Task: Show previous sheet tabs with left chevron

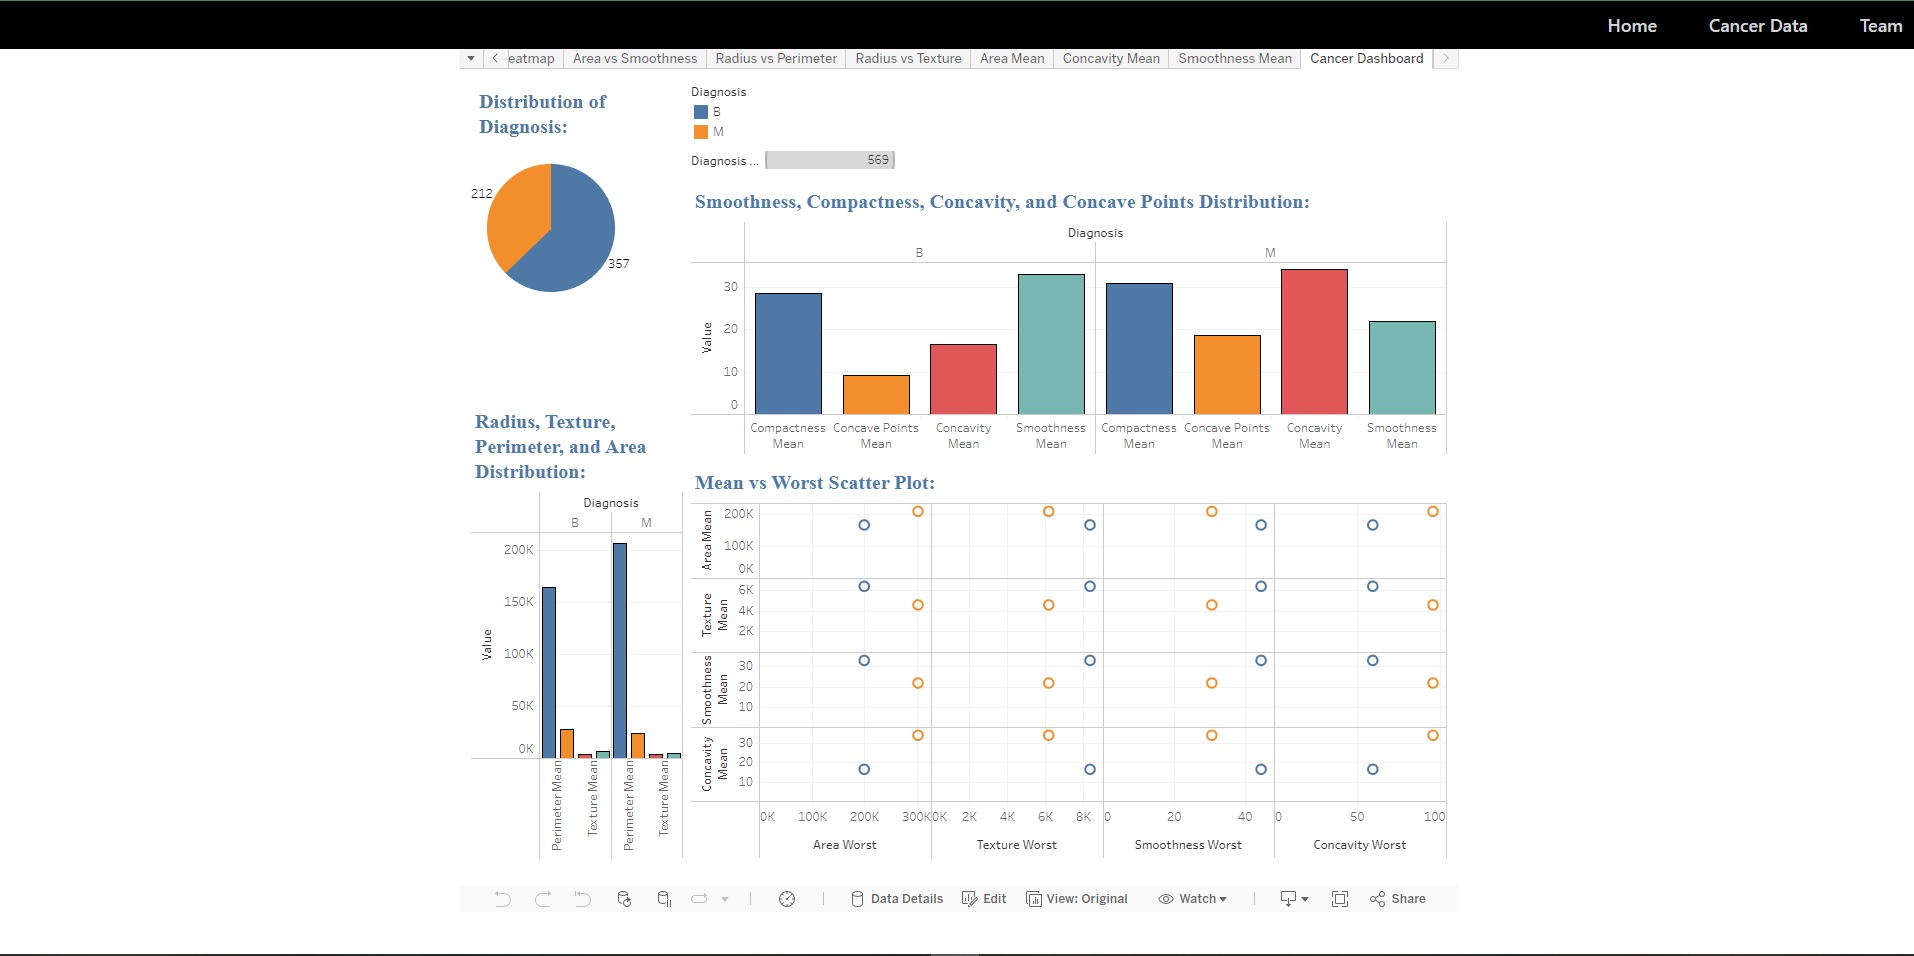Action: point(495,59)
